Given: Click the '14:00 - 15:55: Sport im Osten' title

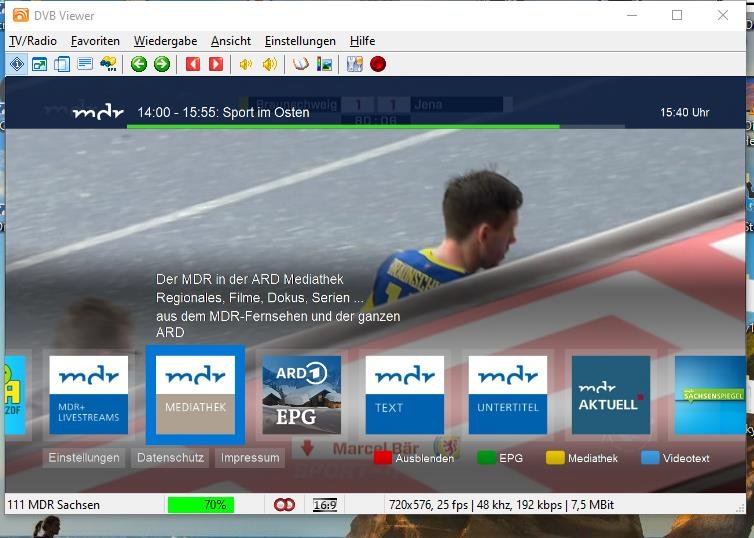Looking at the screenshot, I should pos(223,113).
